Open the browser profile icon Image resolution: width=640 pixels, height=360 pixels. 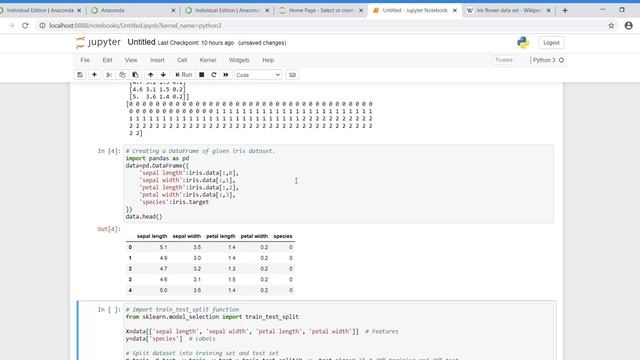click(x=629, y=25)
